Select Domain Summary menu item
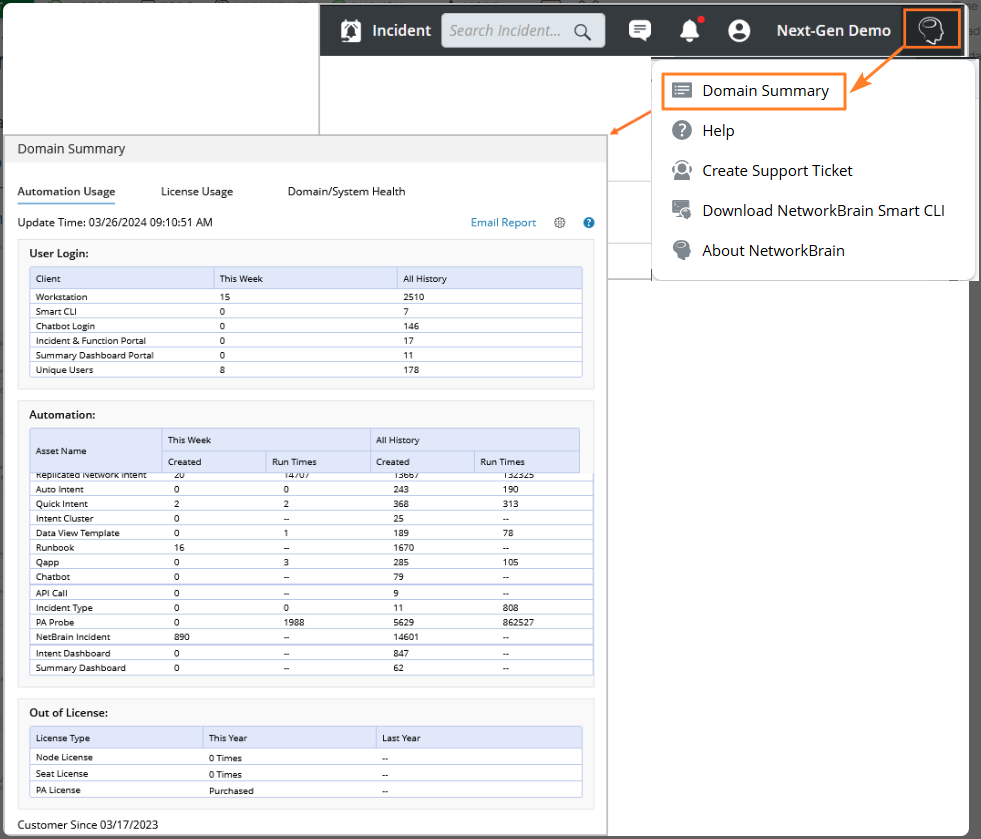Image resolution: width=981 pixels, height=839 pixels. click(765, 91)
